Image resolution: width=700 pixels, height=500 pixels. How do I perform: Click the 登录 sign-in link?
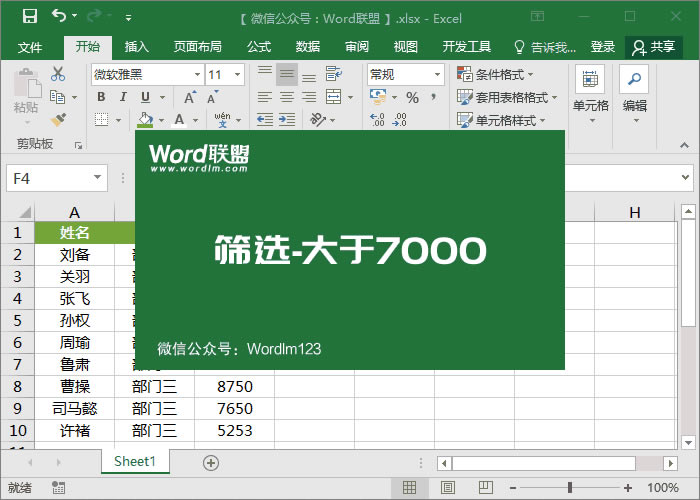(x=602, y=46)
